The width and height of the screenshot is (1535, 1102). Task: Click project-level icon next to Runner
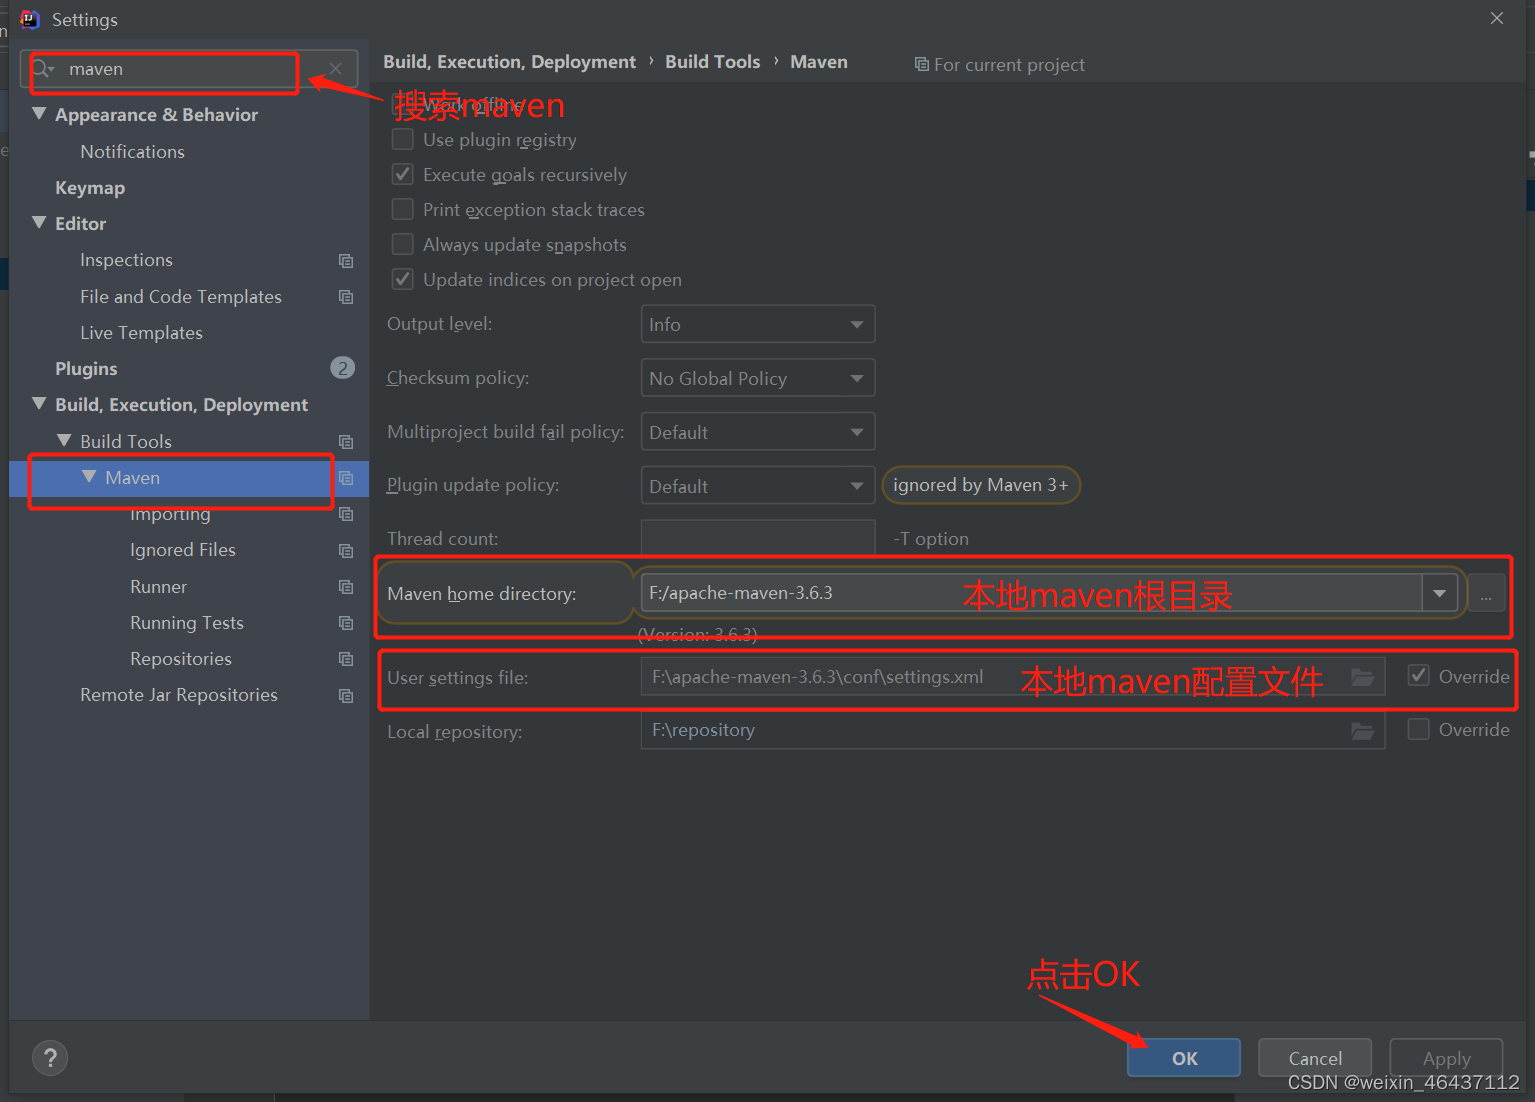346,587
